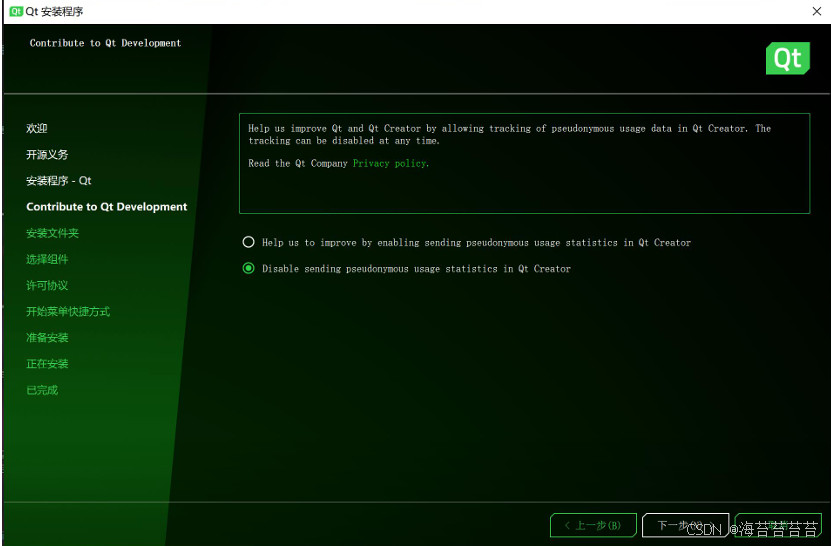The image size is (831, 546).
Task: Close the Qt installer window
Action: click(x=817, y=11)
